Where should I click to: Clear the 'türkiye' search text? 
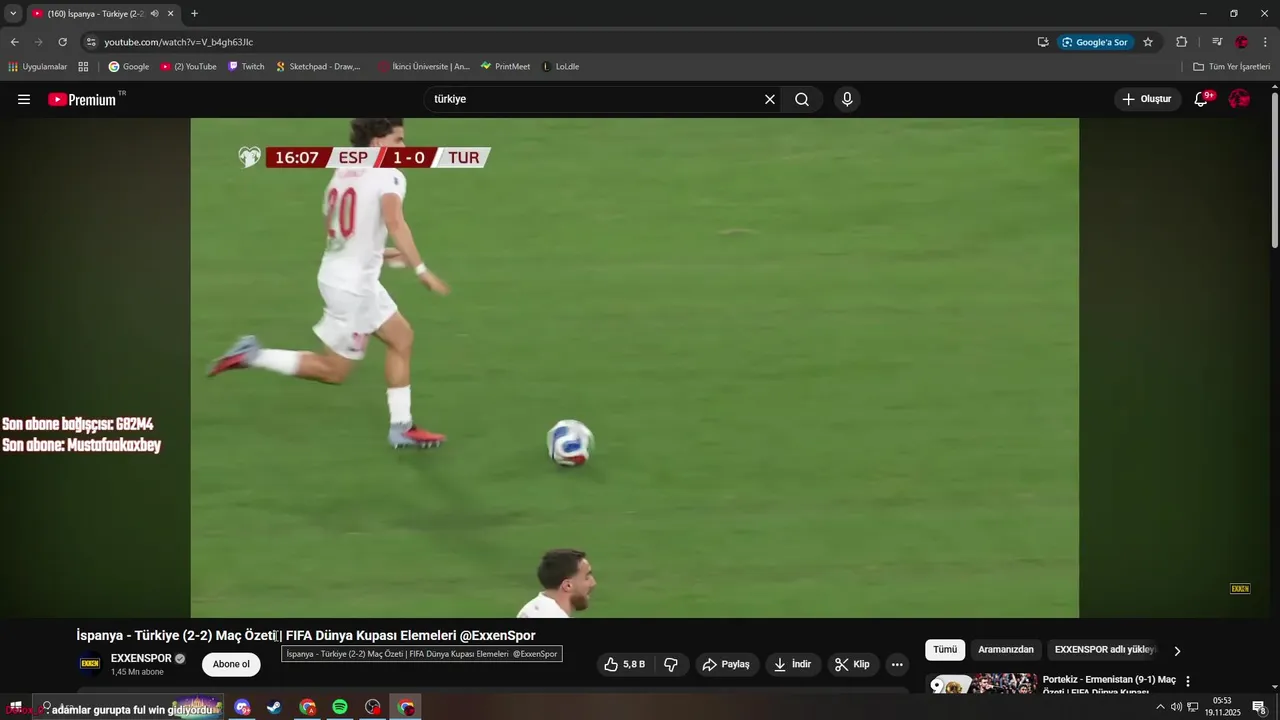coord(770,99)
